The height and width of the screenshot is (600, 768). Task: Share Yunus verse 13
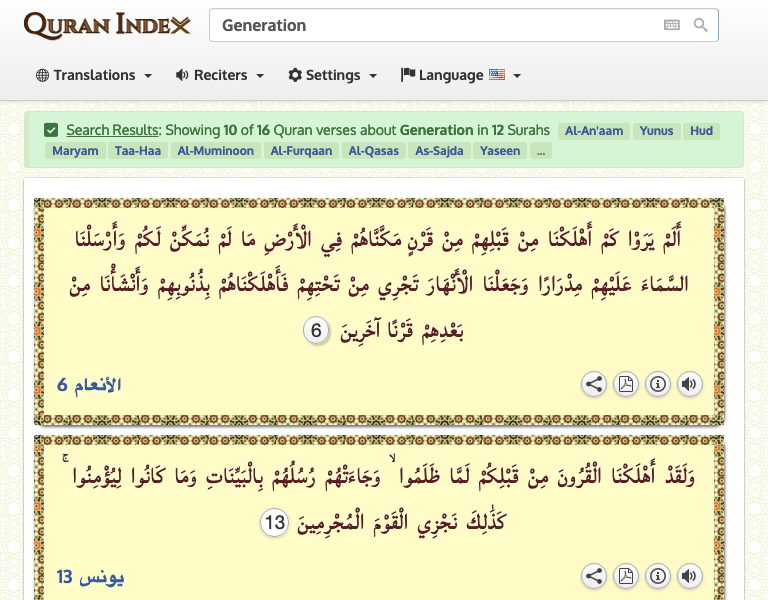[594, 576]
